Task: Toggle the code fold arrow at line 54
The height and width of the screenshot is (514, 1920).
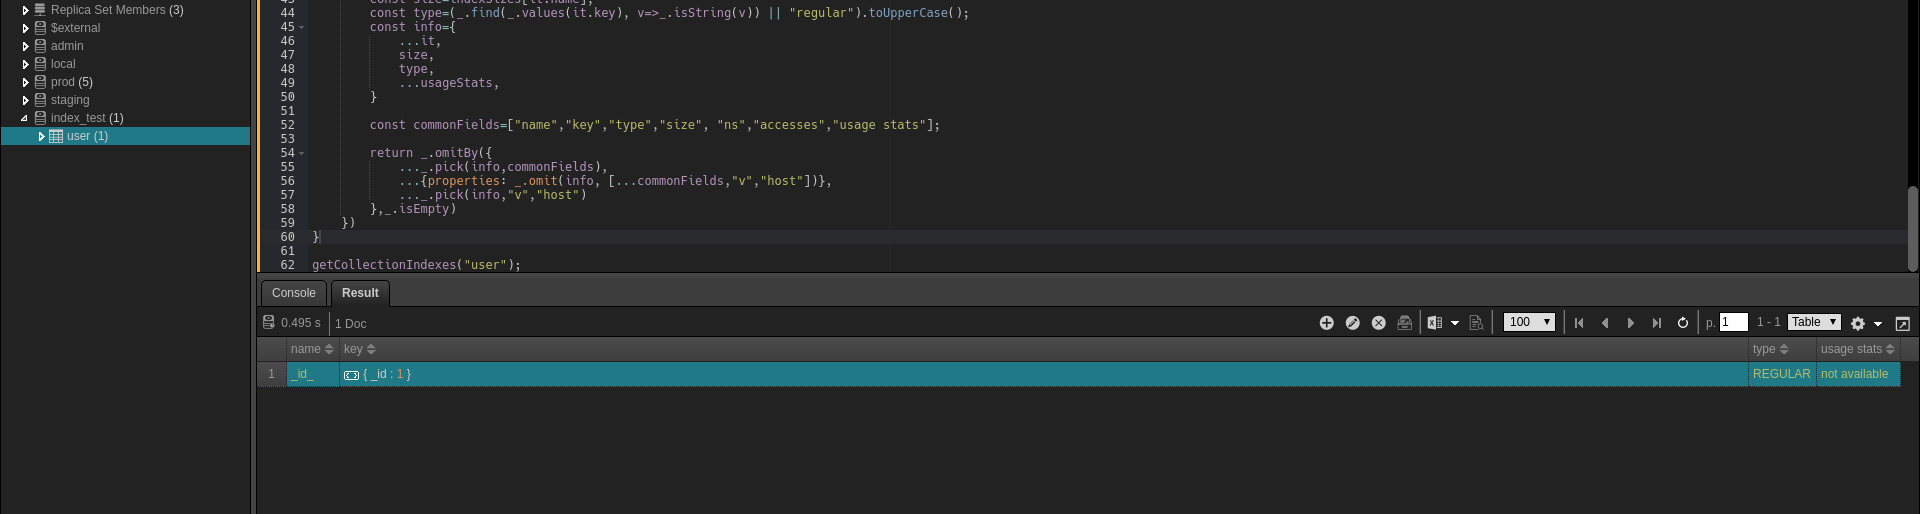Action: pyautogui.click(x=302, y=153)
